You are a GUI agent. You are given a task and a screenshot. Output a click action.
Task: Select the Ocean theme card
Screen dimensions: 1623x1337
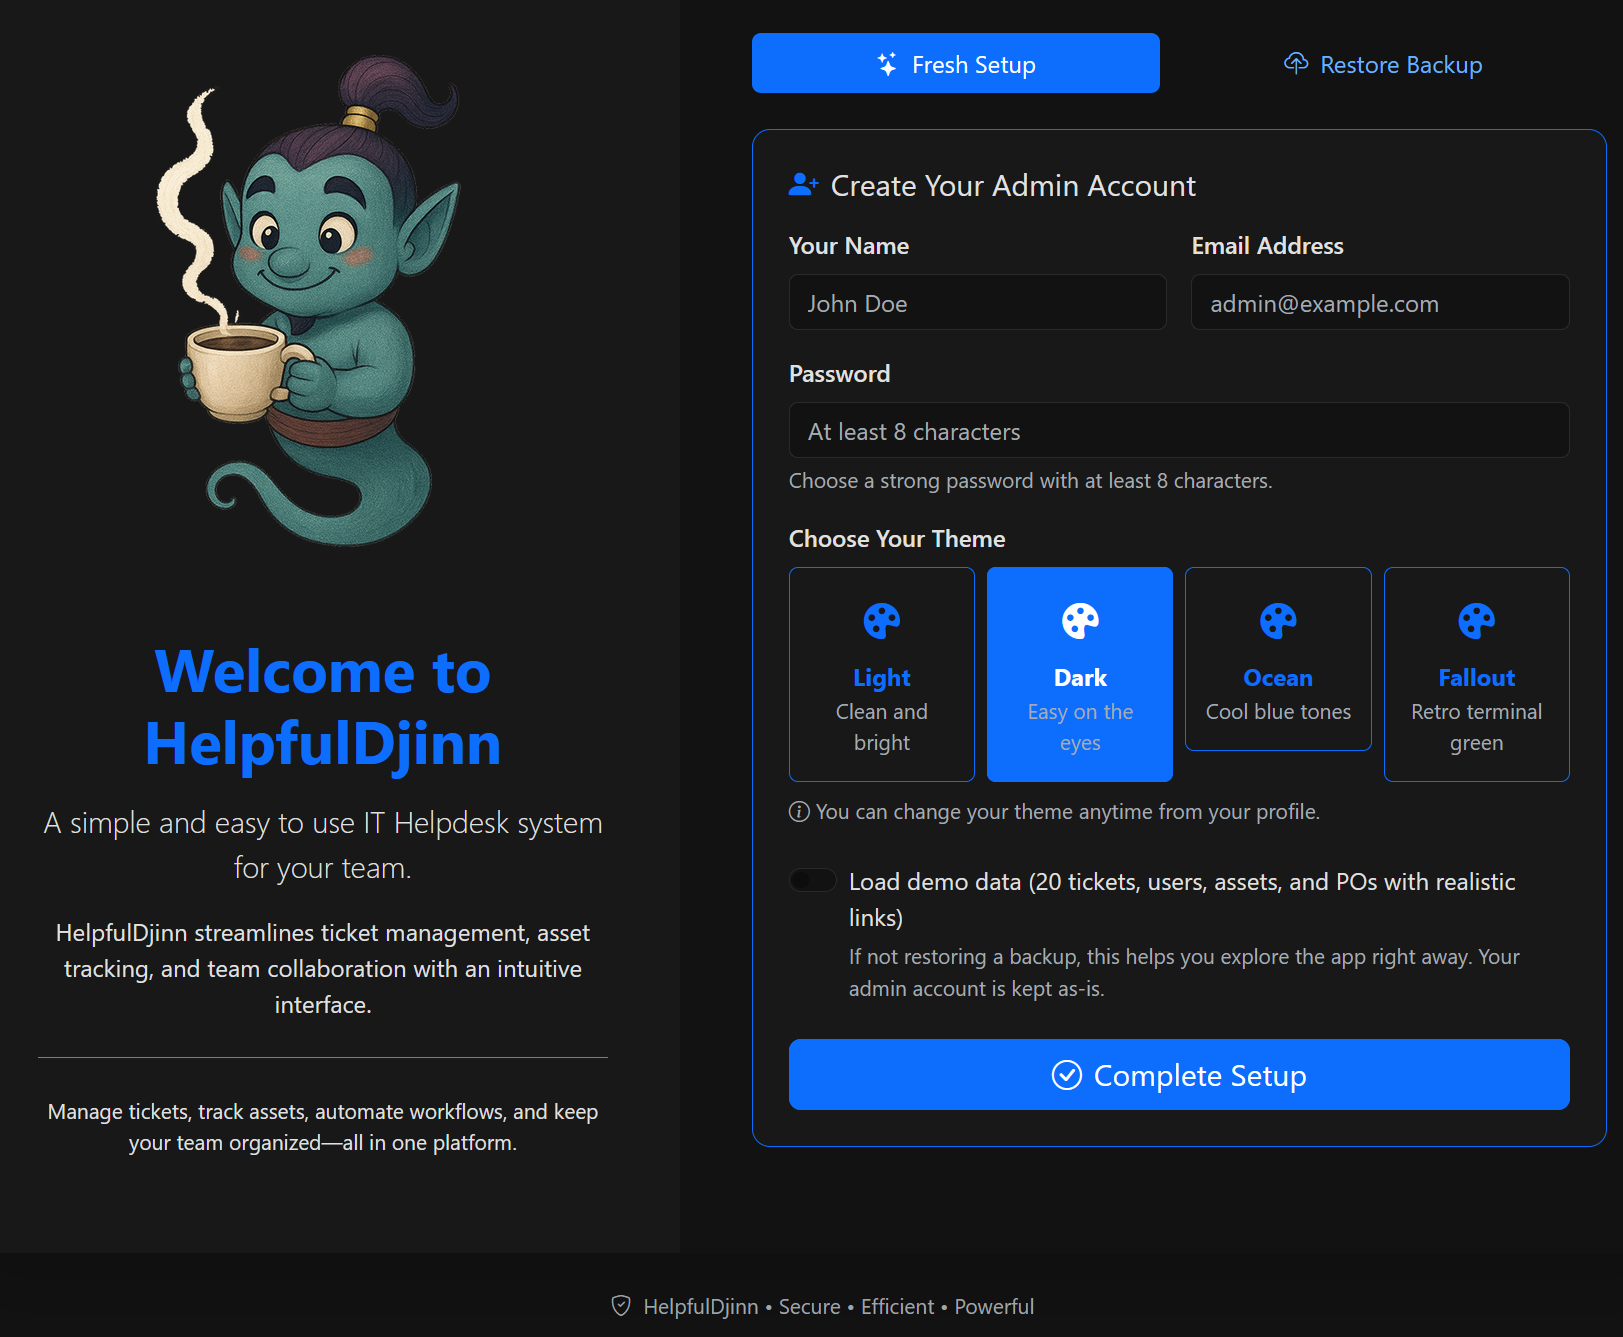click(1278, 659)
